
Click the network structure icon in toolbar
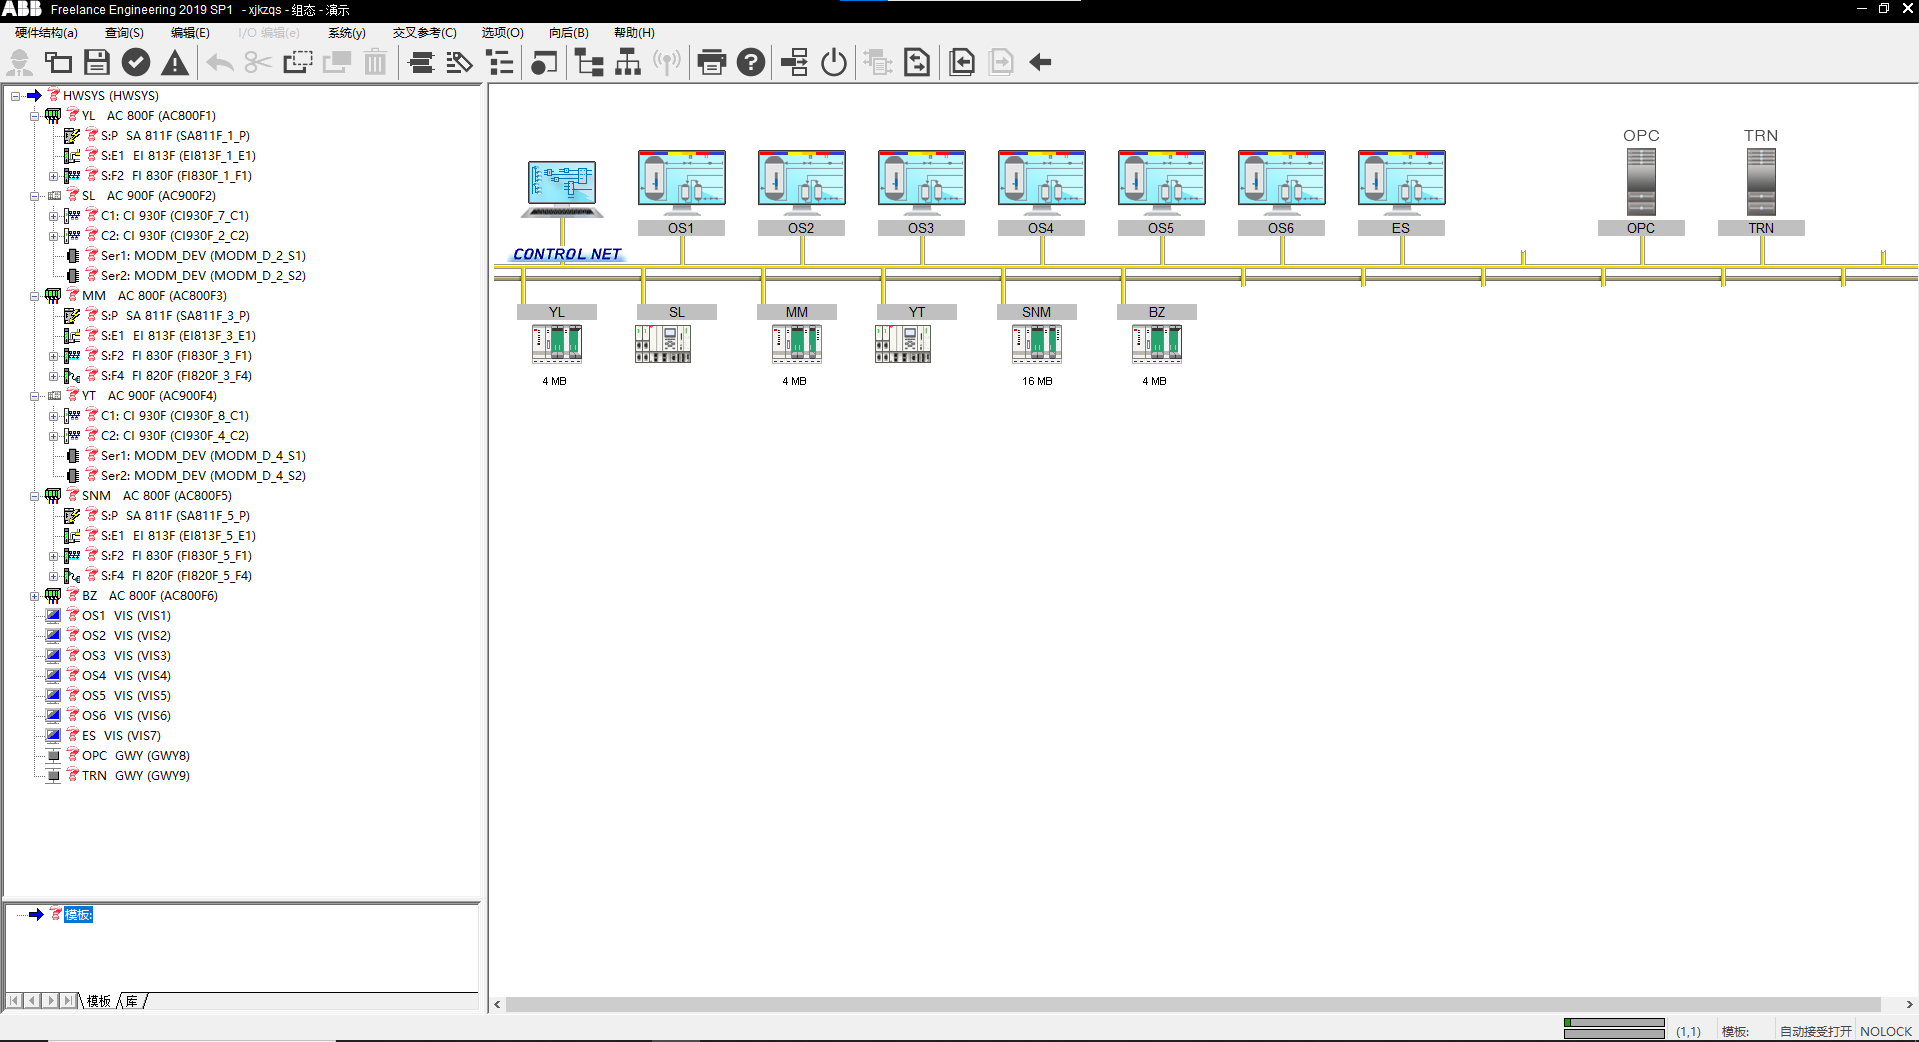628,62
